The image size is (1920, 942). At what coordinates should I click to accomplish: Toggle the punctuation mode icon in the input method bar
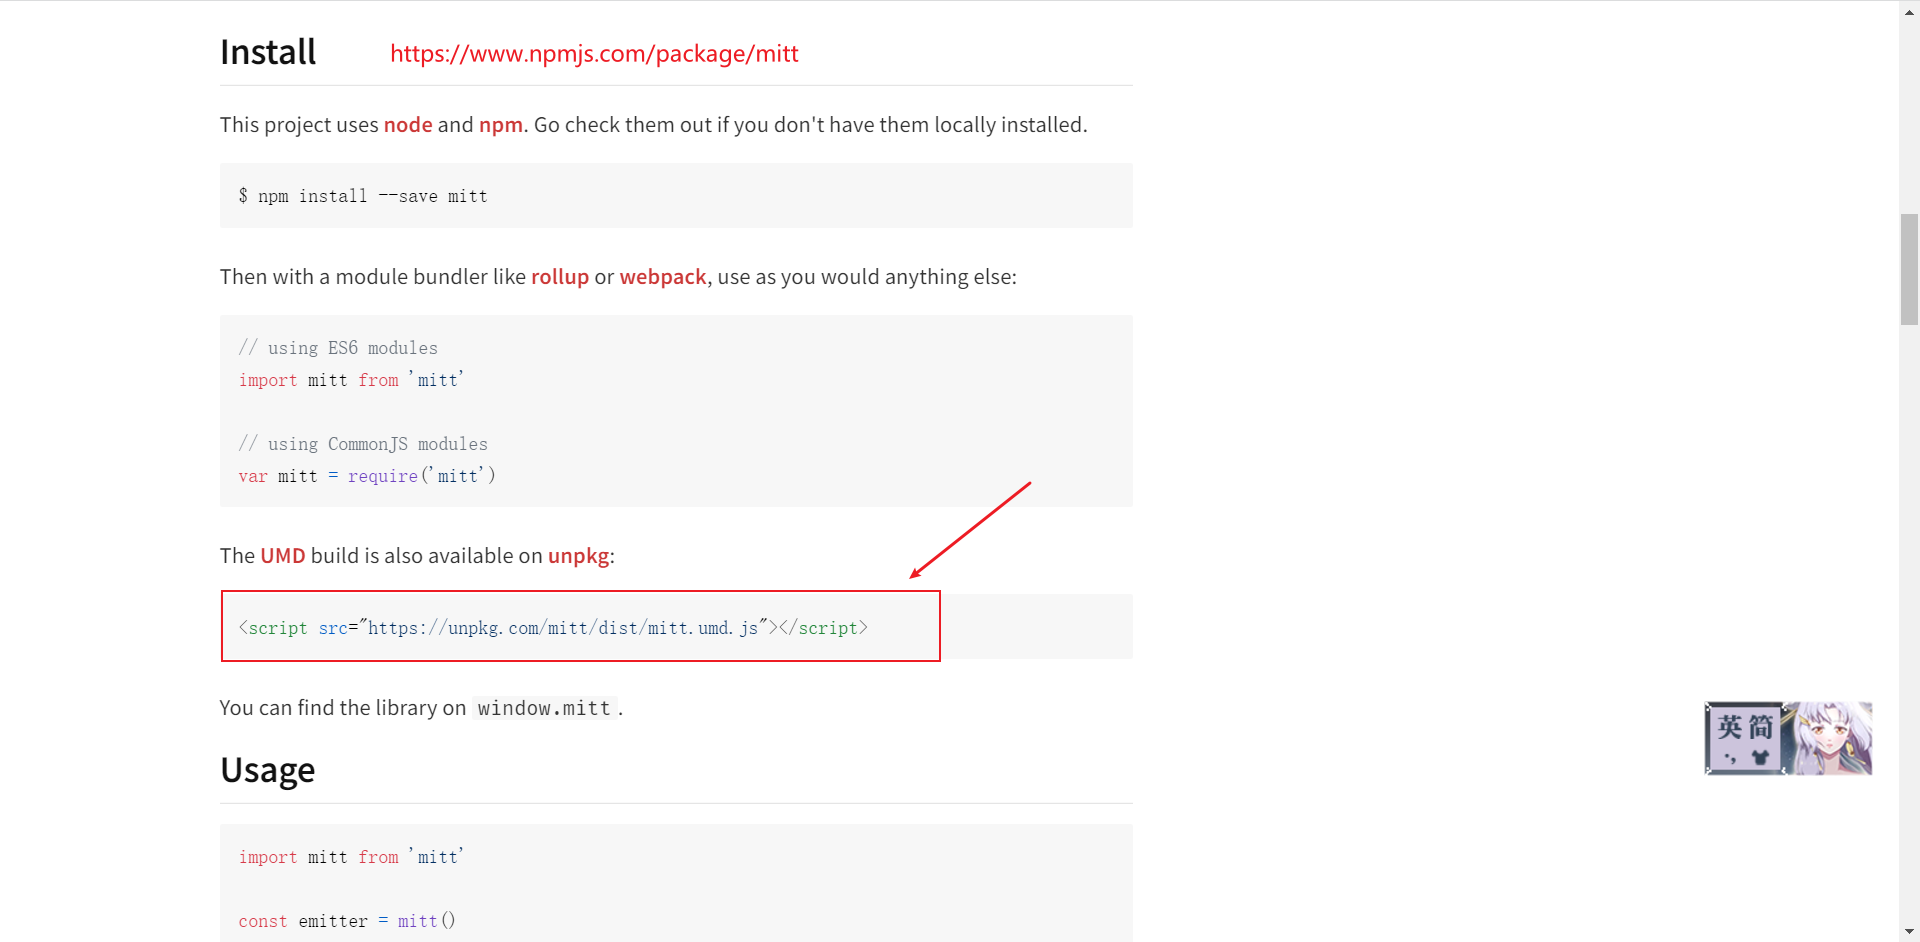click(x=1730, y=758)
